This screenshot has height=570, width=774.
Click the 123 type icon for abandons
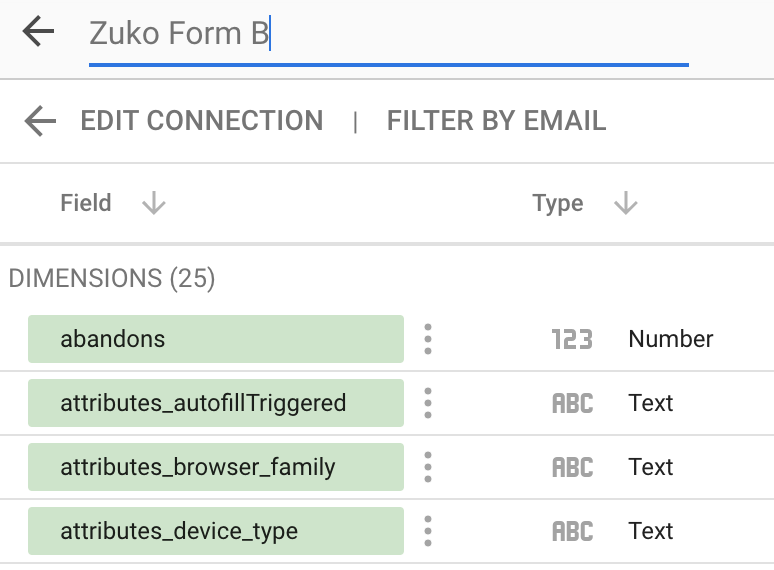click(572, 340)
